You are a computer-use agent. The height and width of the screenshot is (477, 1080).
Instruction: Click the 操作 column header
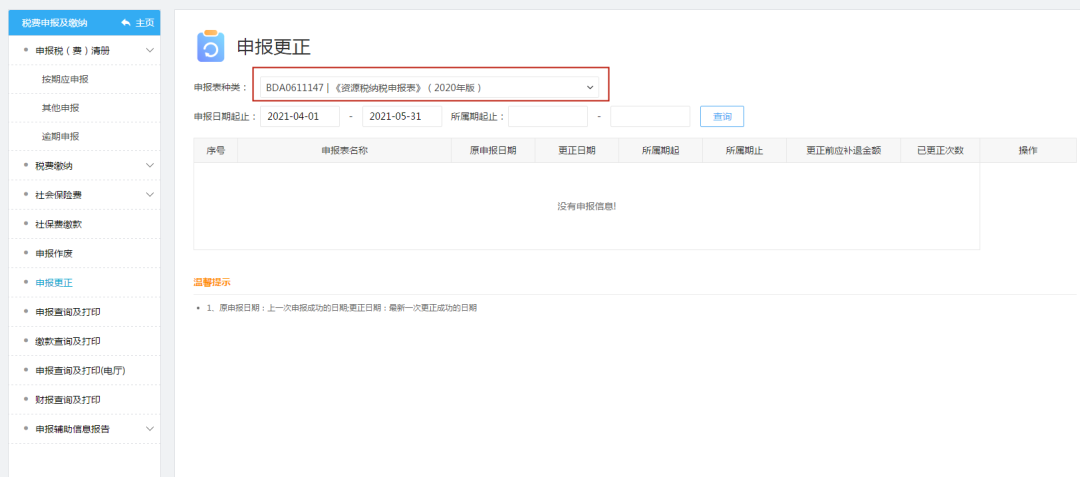[x=1028, y=150]
